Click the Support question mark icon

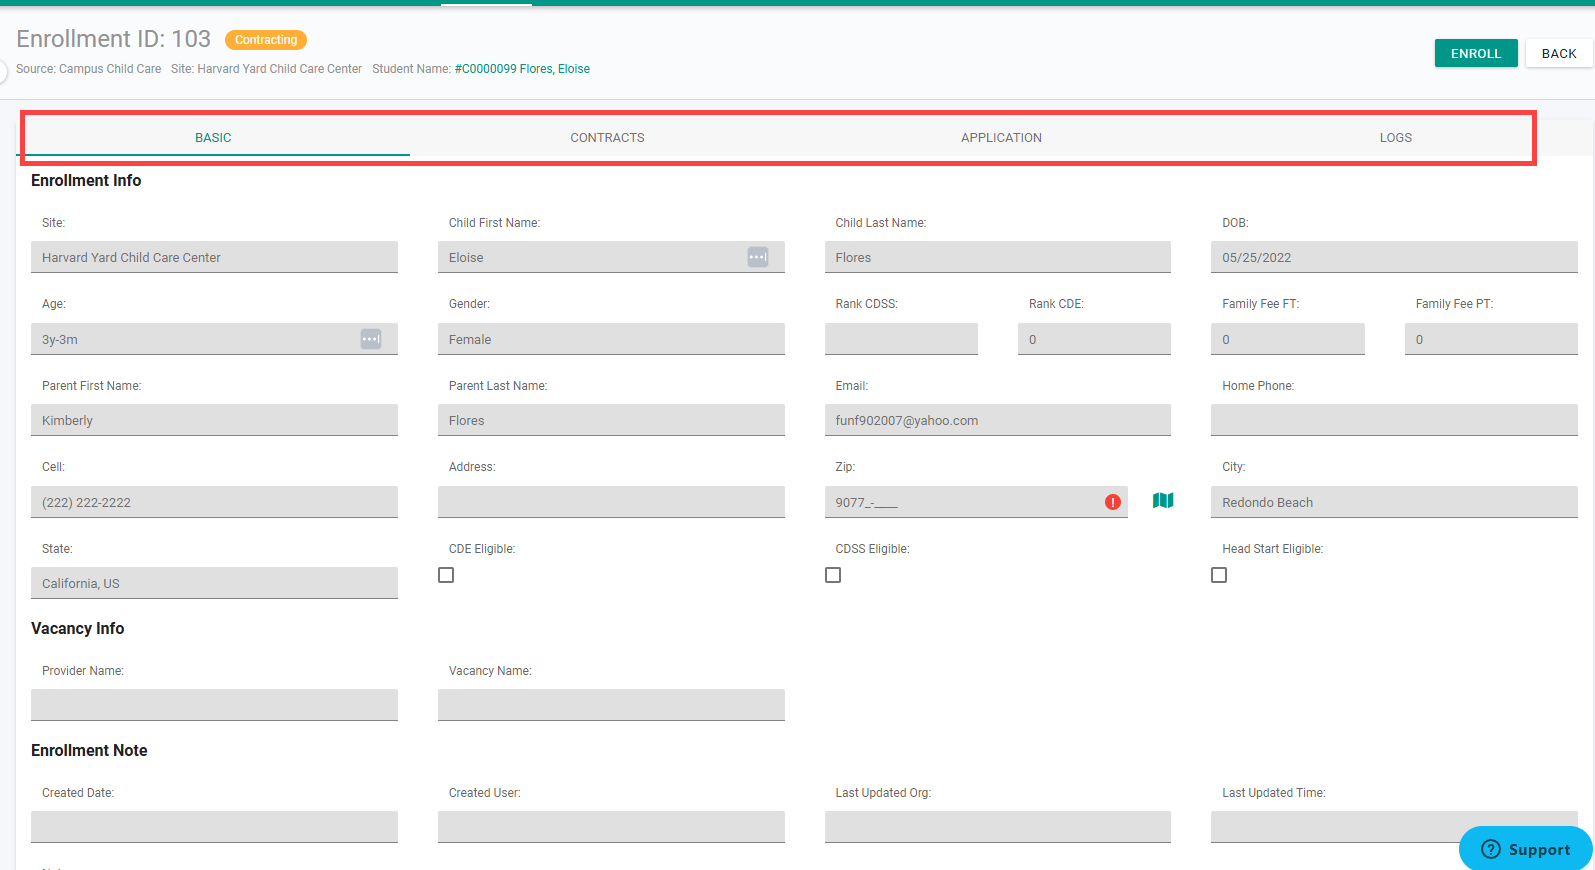click(x=1491, y=849)
